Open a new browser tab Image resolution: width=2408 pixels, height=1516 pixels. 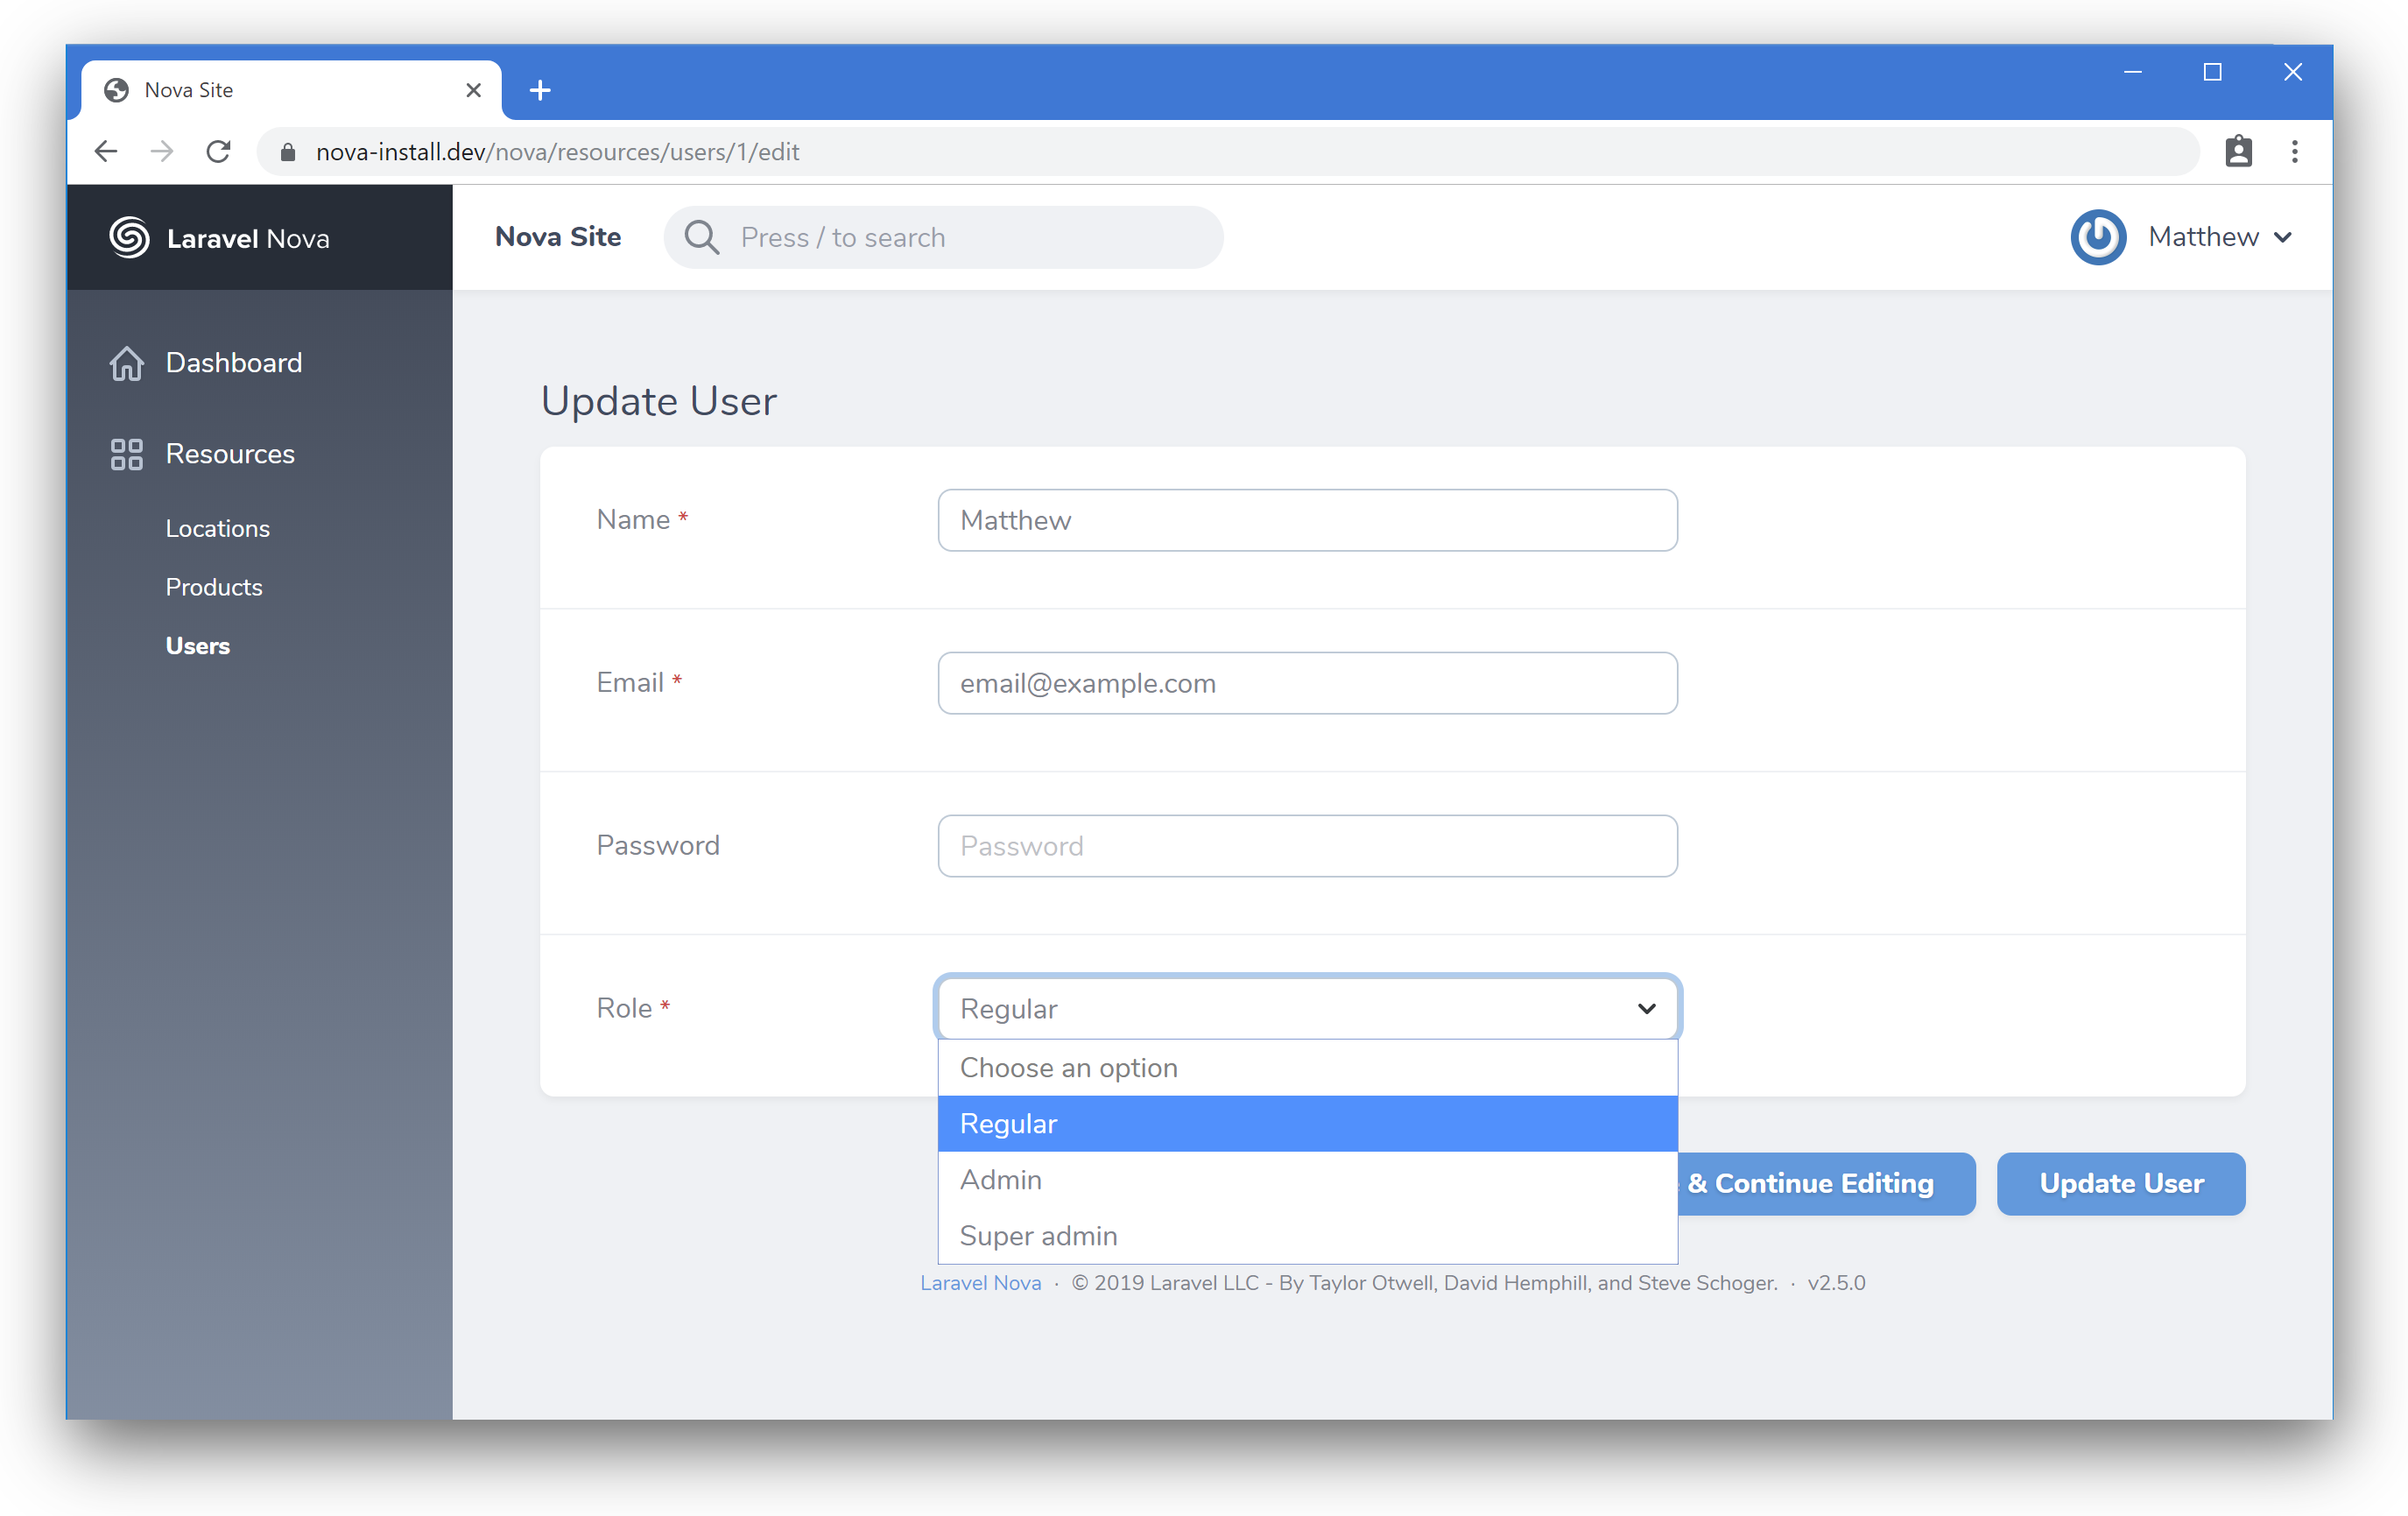pyautogui.click(x=540, y=90)
